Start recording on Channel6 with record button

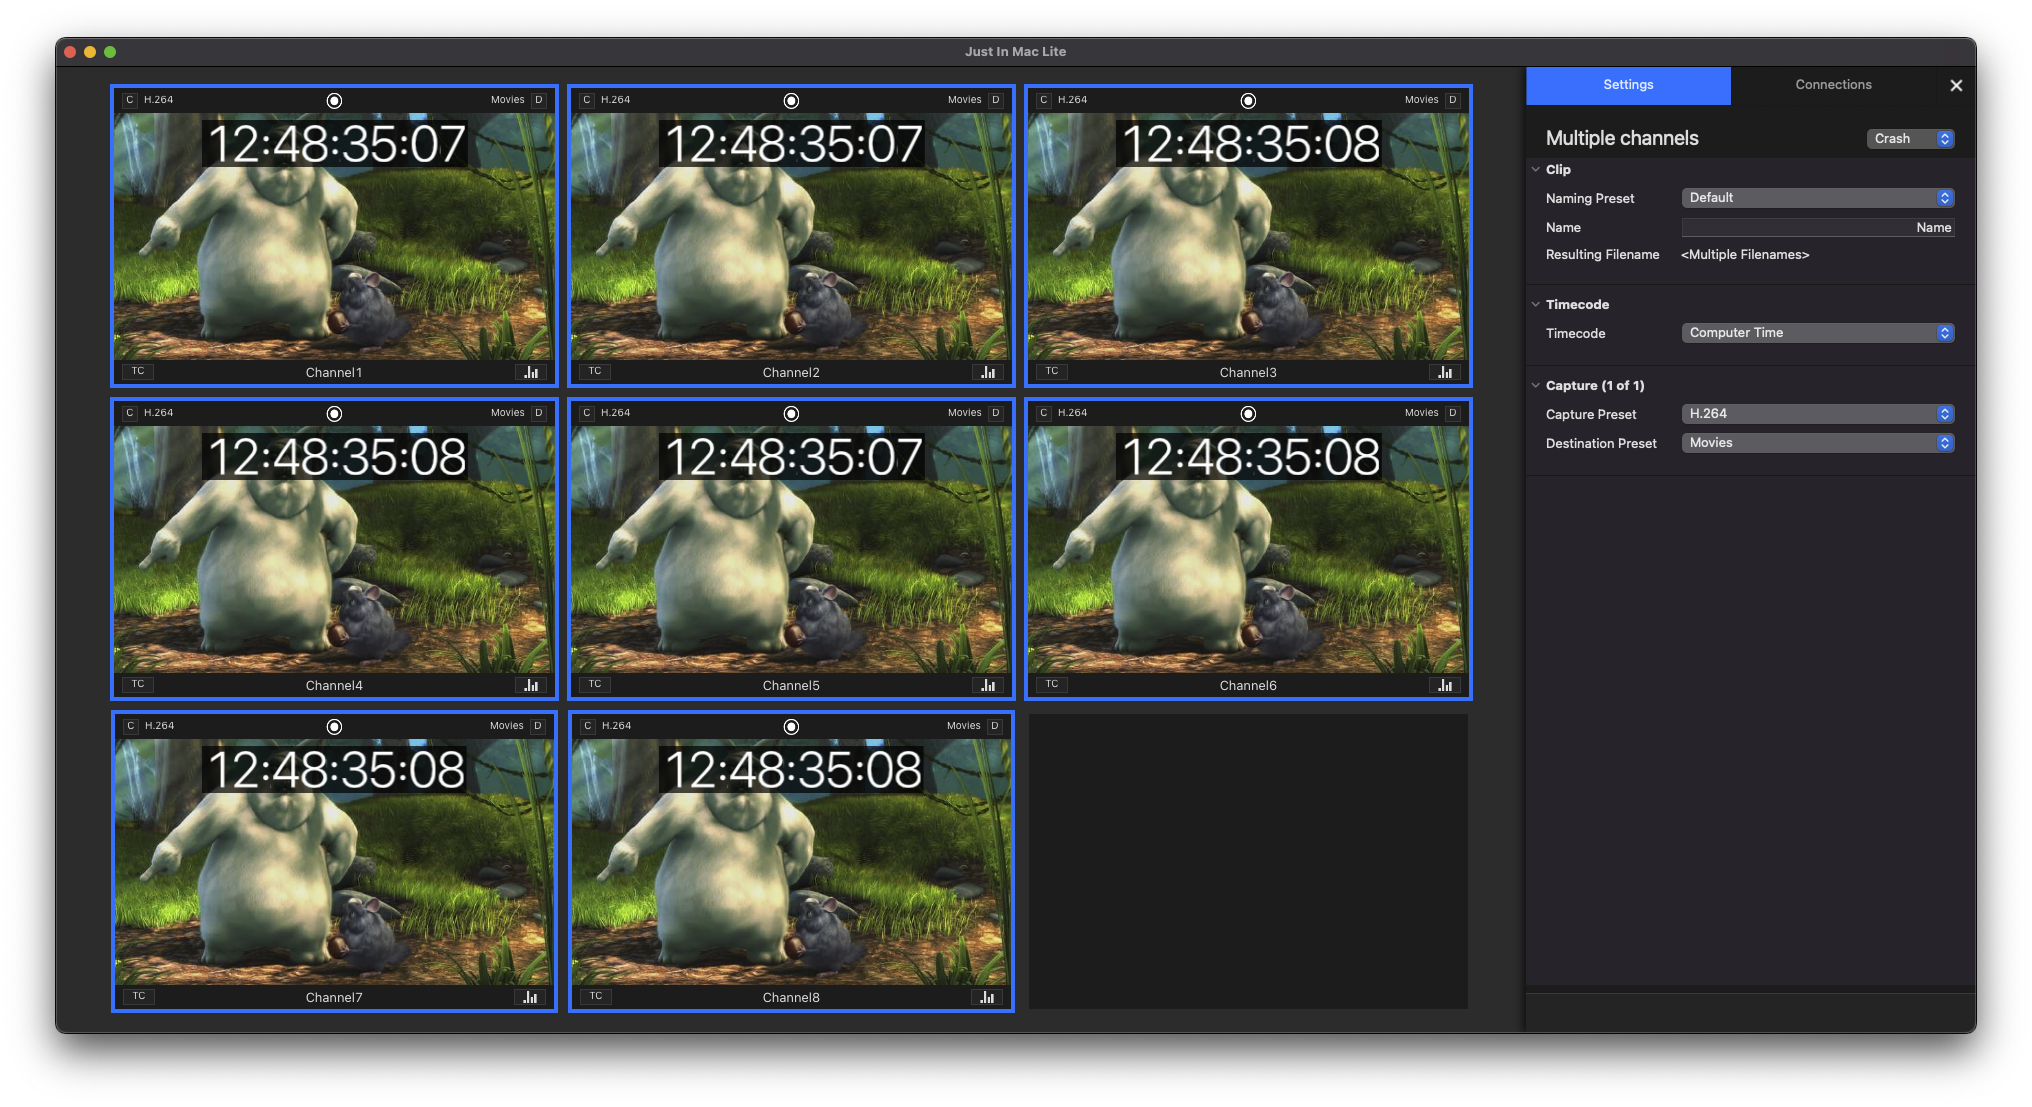[1248, 414]
